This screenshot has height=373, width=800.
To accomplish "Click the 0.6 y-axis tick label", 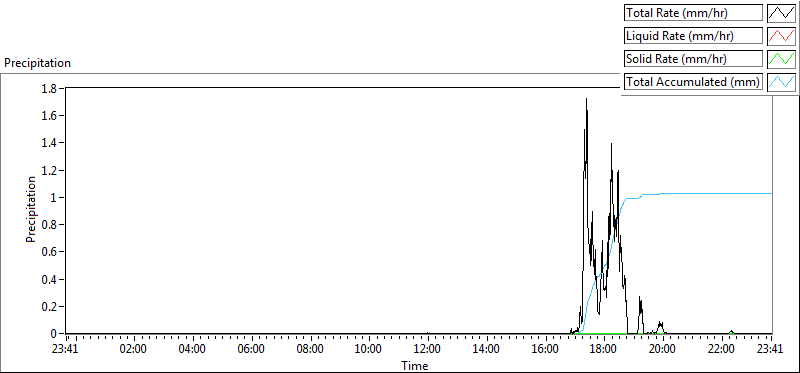I will coord(50,252).
